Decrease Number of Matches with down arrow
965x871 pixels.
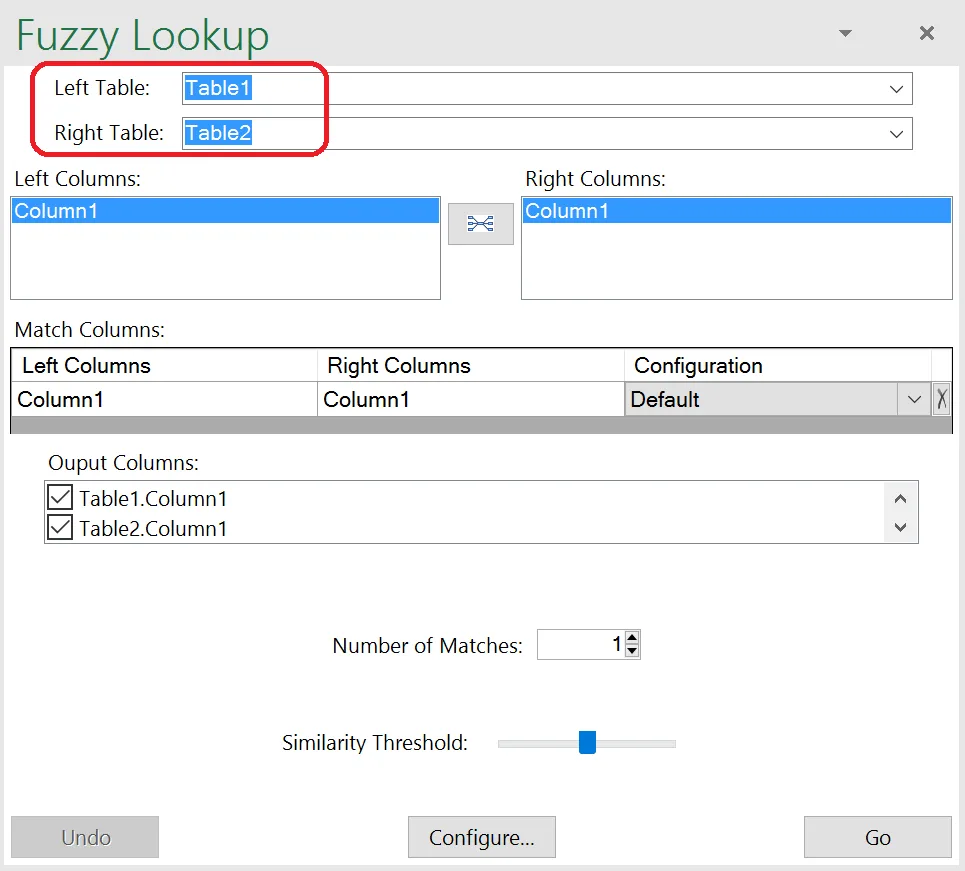[x=631, y=651]
